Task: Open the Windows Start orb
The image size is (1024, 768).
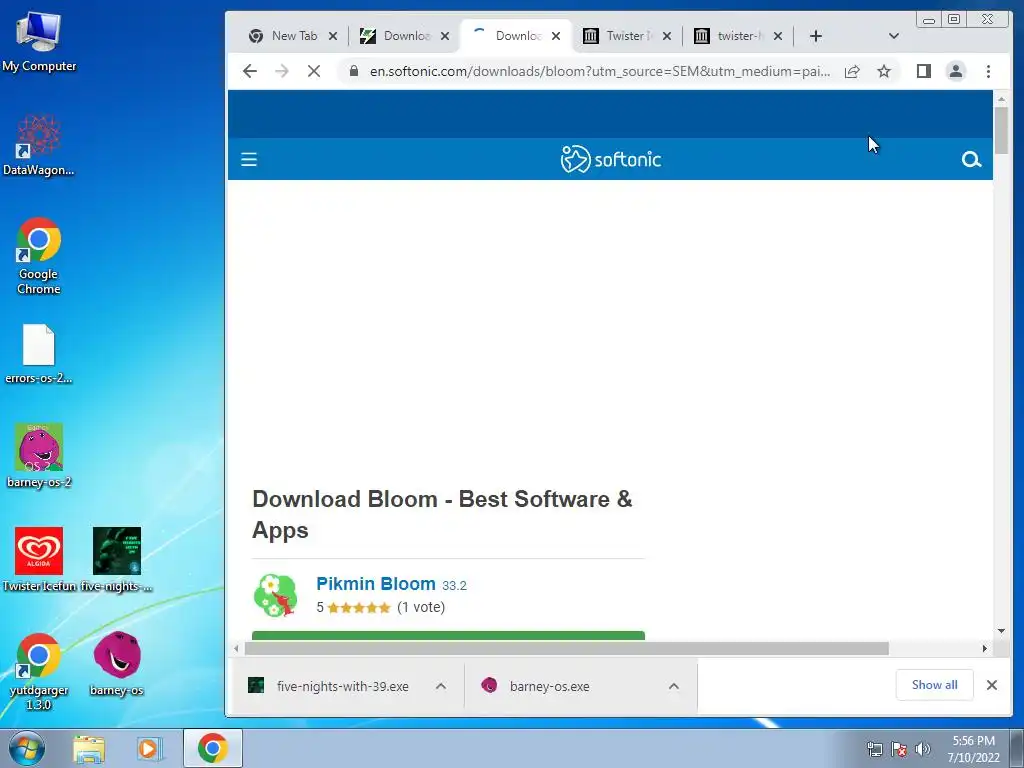Action: coord(27,748)
